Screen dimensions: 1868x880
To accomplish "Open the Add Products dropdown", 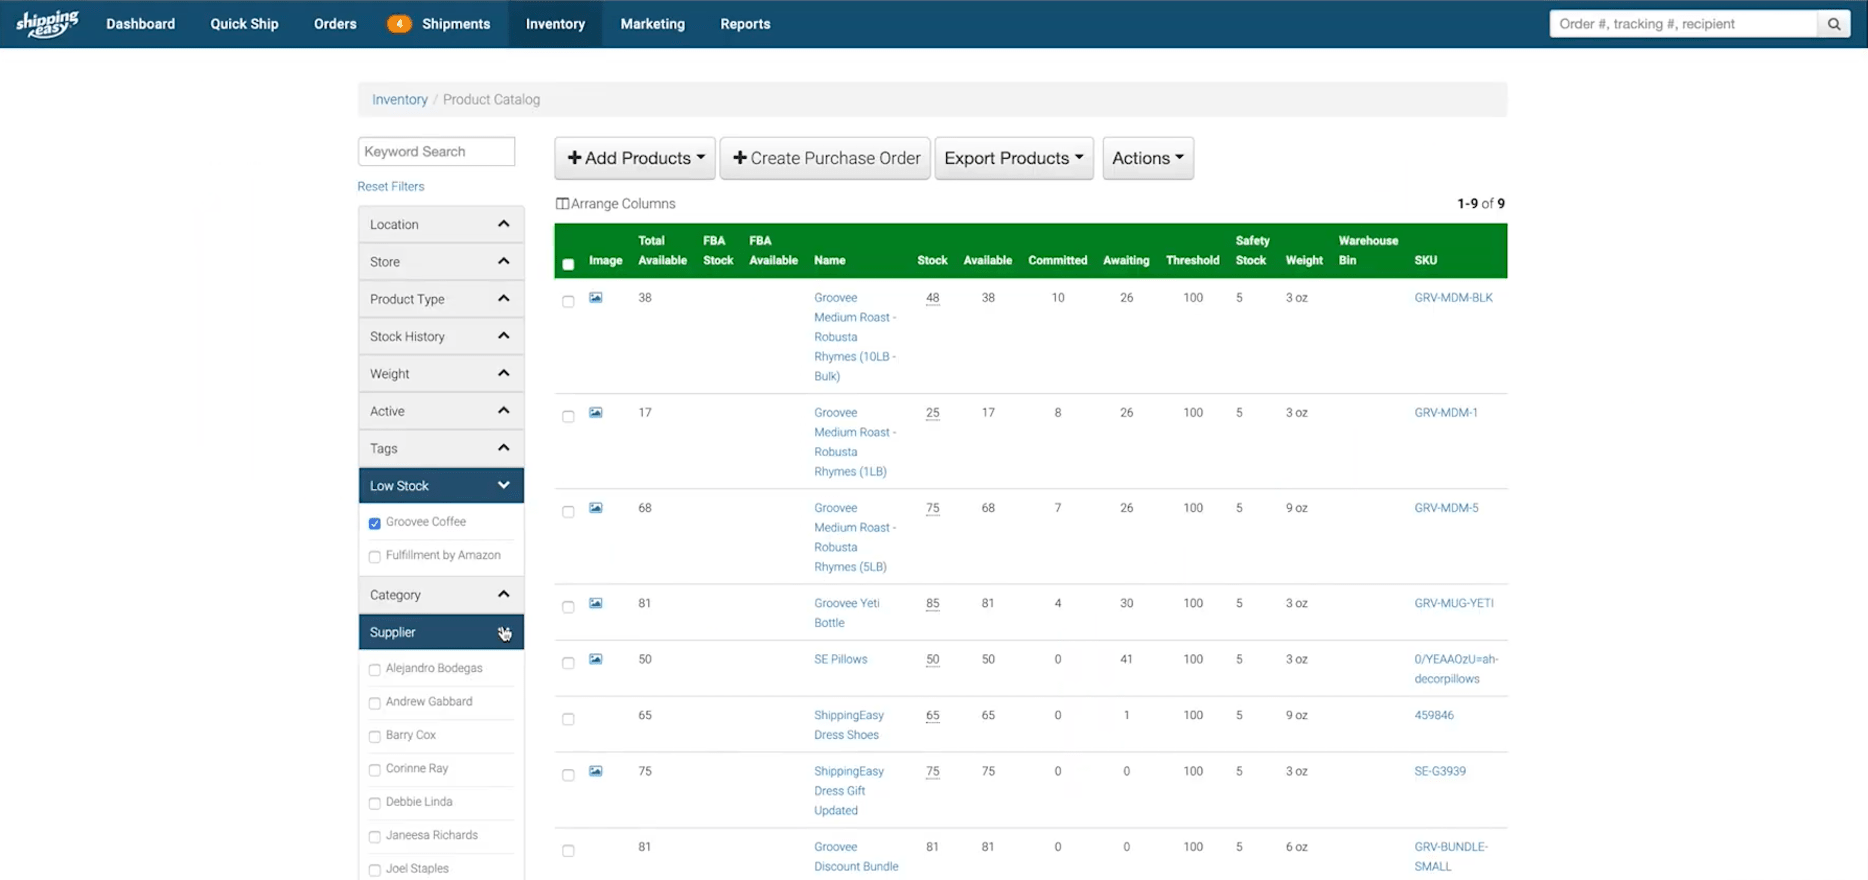I will 635,158.
